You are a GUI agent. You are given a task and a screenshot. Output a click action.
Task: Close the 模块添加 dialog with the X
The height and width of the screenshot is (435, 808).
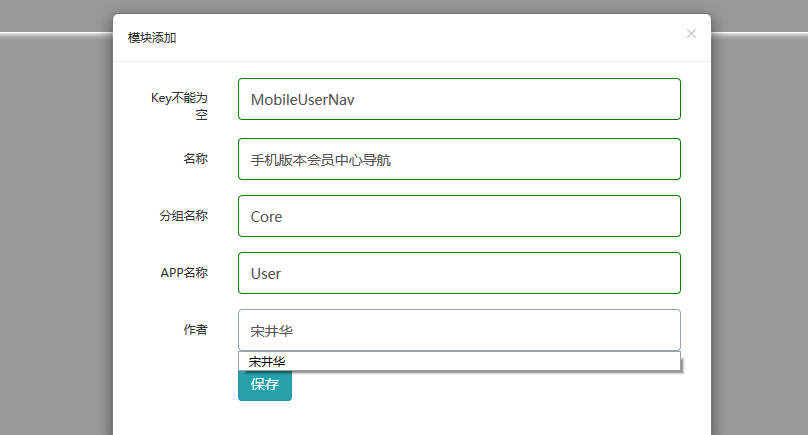691,34
